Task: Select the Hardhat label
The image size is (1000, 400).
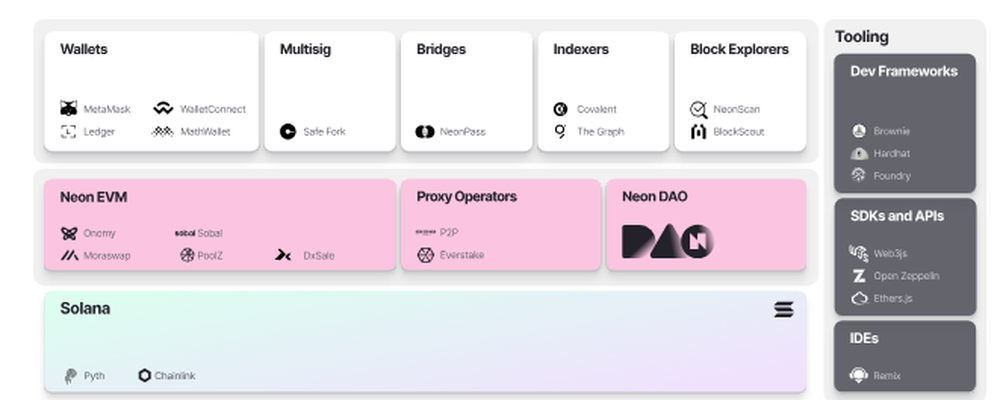Action: tap(892, 153)
